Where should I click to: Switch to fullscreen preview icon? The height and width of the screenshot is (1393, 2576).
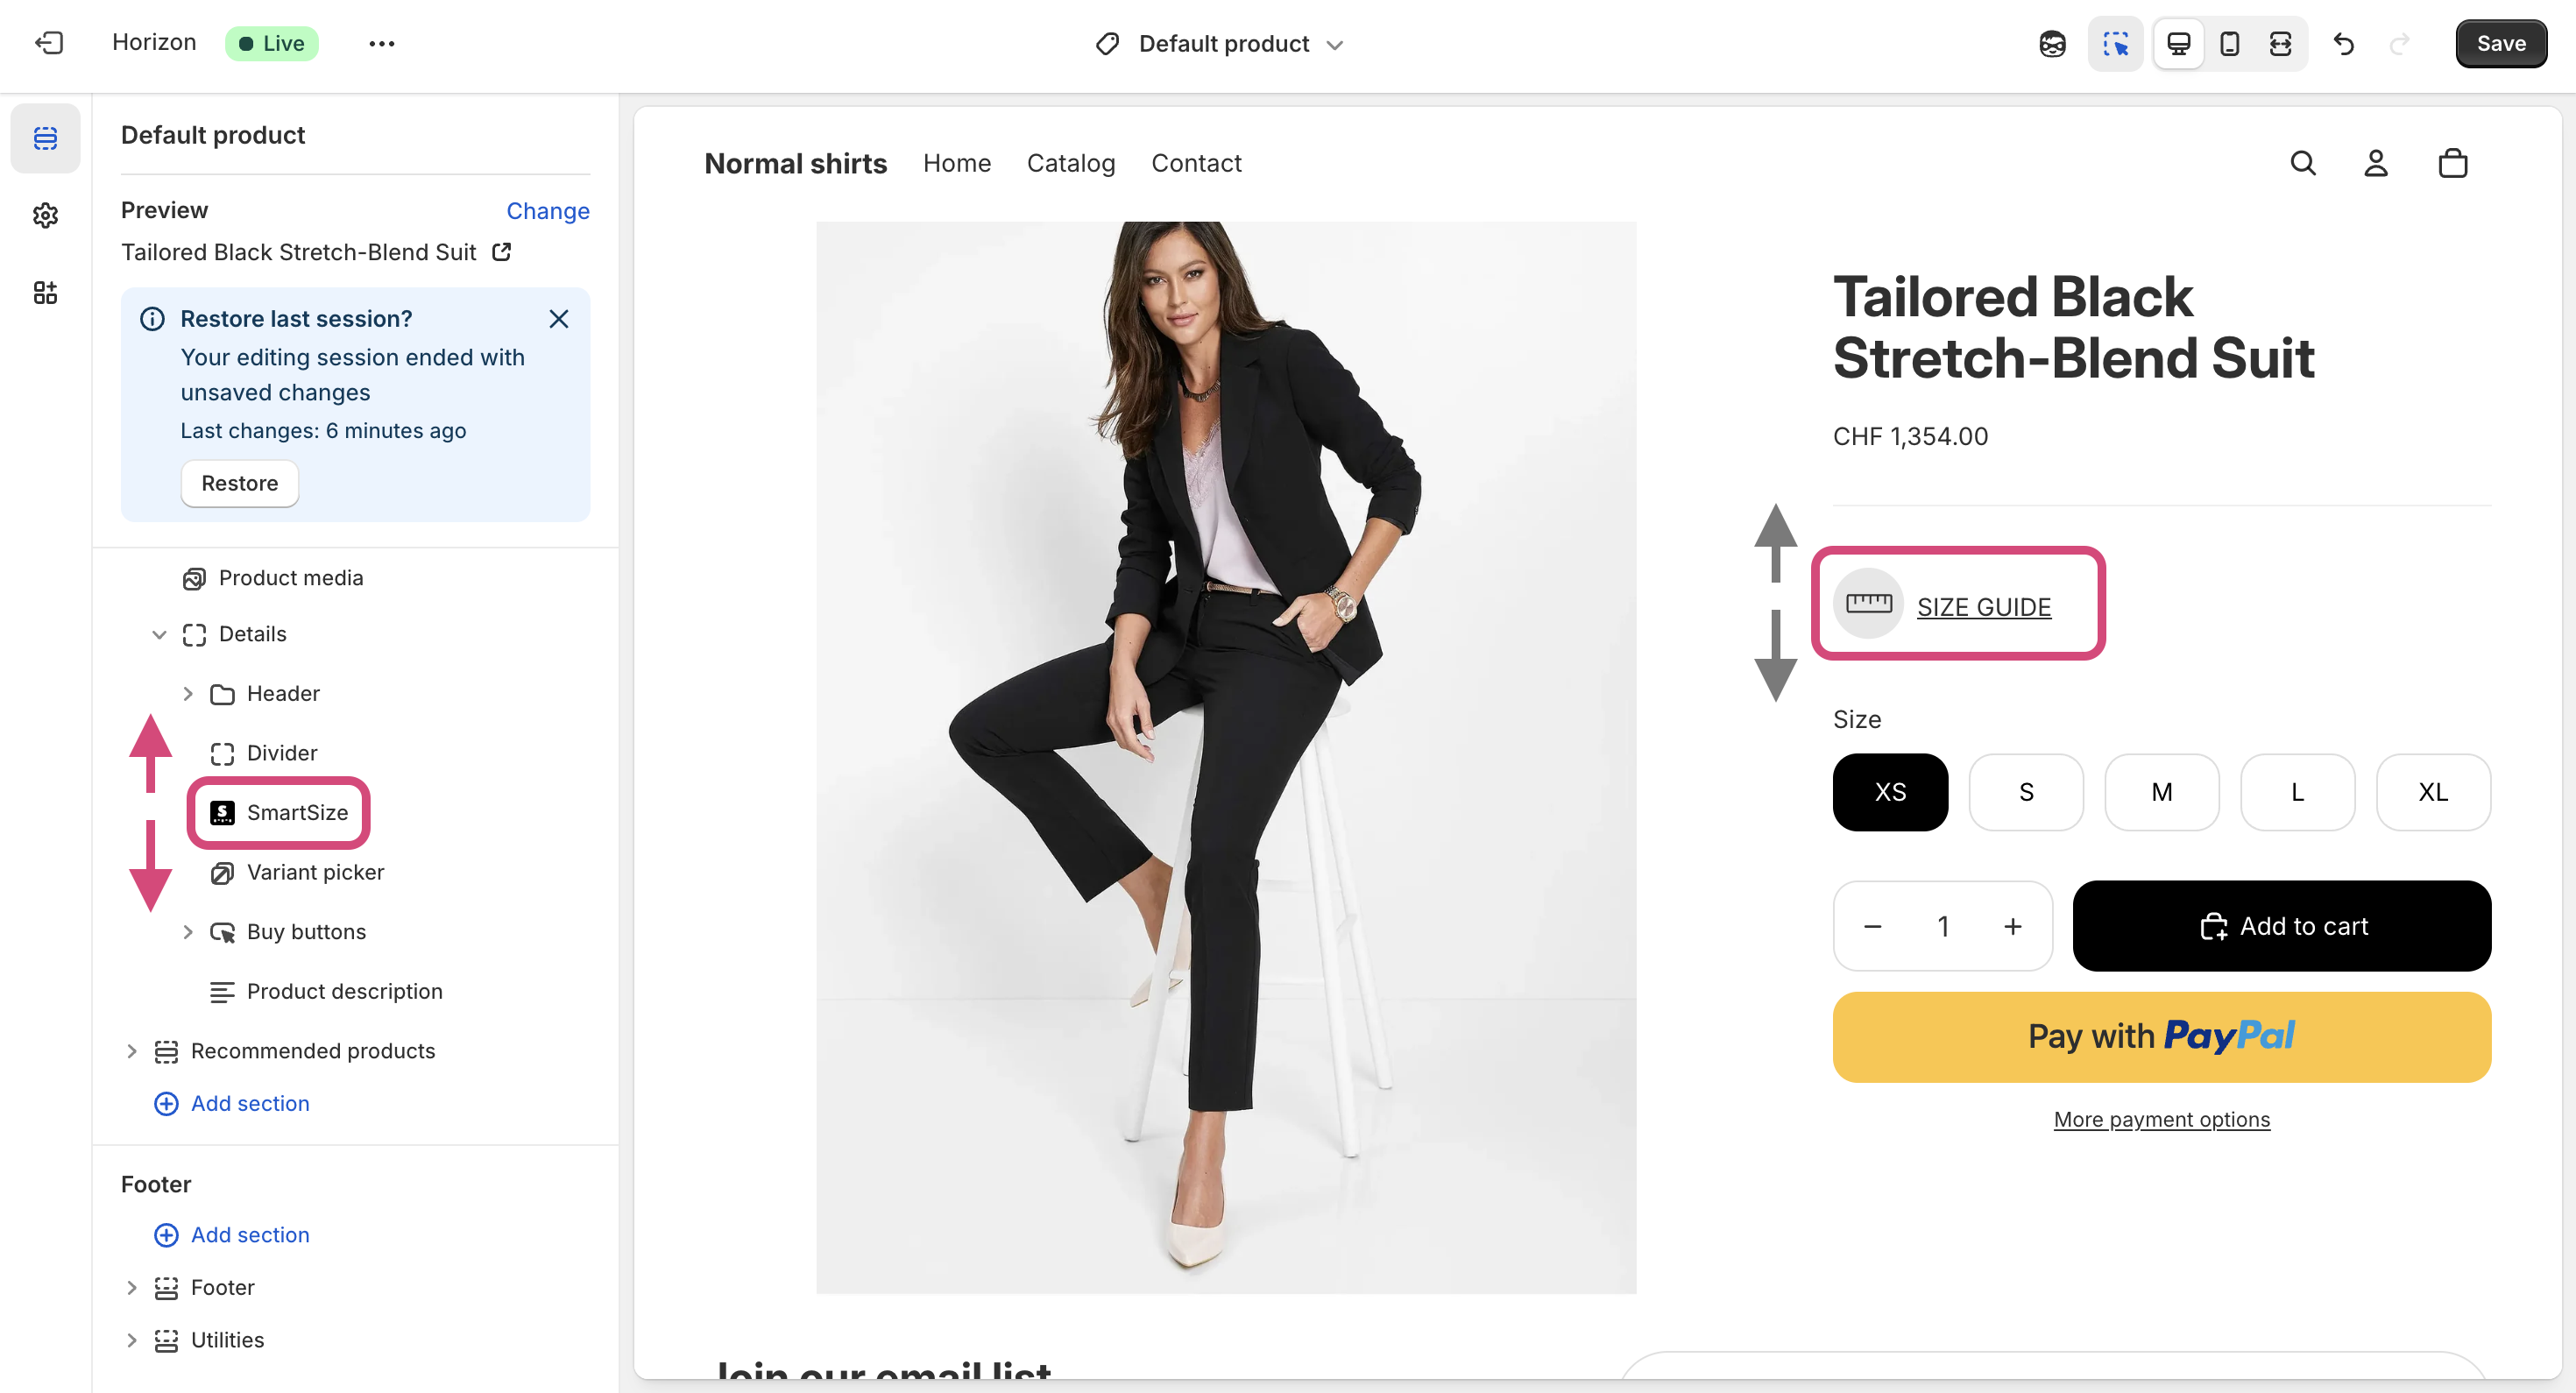(x=2280, y=43)
